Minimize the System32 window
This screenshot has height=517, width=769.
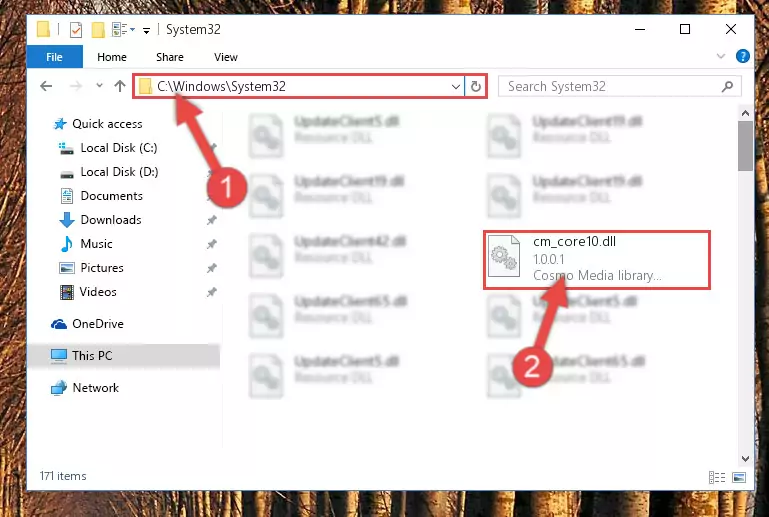(x=640, y=29)
